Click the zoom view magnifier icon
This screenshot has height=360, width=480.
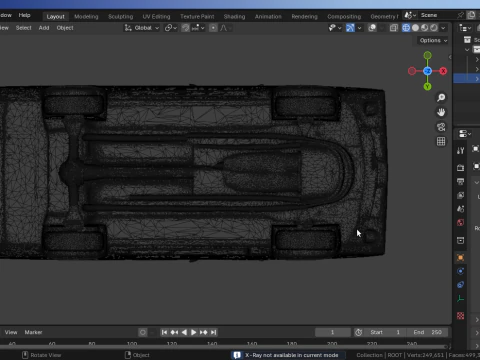[x=441, y=97]
